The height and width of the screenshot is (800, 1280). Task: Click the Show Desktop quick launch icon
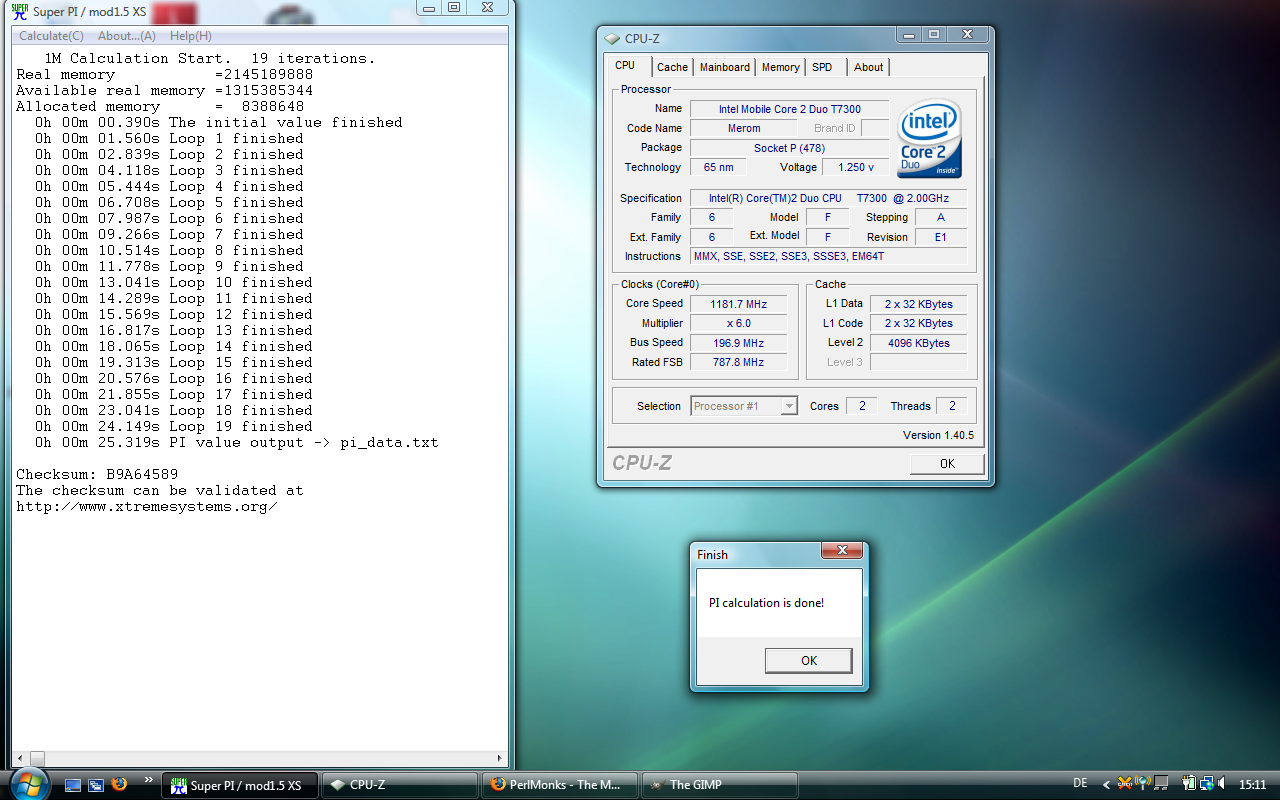(73, 785)
